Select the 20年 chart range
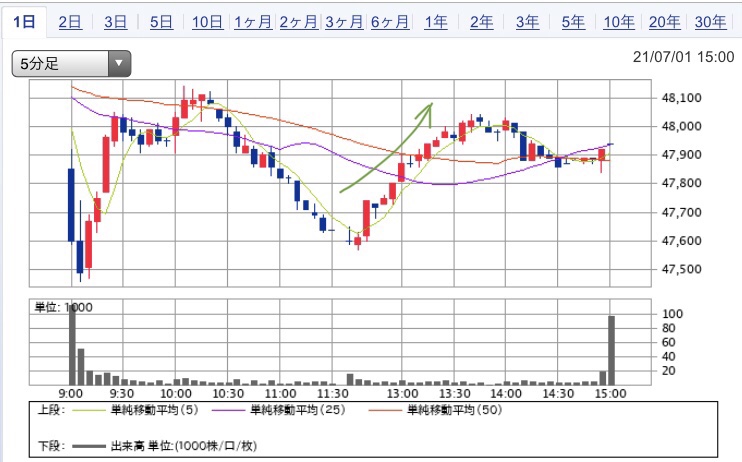Screen dimensions: 742x462 click(x=664, y=22)
